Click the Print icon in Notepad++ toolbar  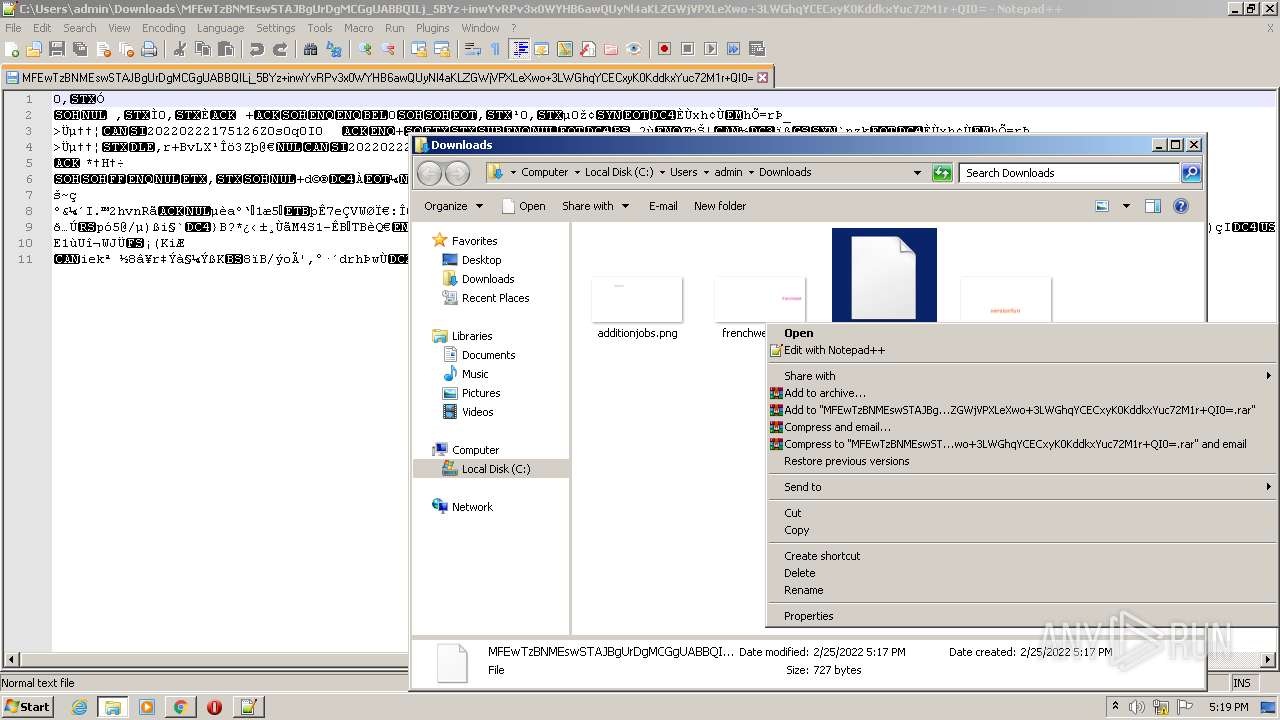(149, 48)
